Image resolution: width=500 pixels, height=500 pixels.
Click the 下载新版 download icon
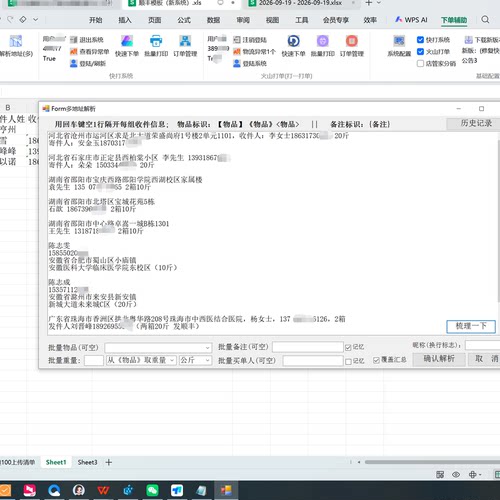[469, 40]
